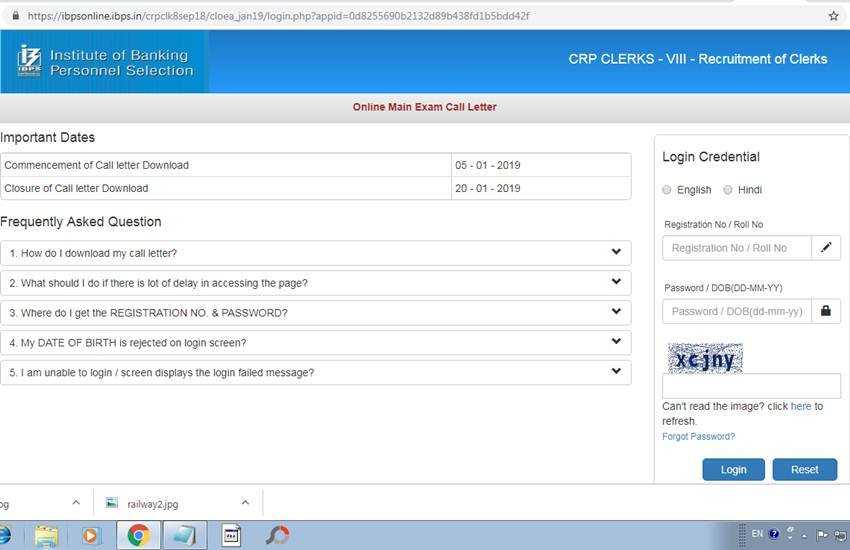
Task: Select the English language radio button
Action: click(x=667, y=190)
